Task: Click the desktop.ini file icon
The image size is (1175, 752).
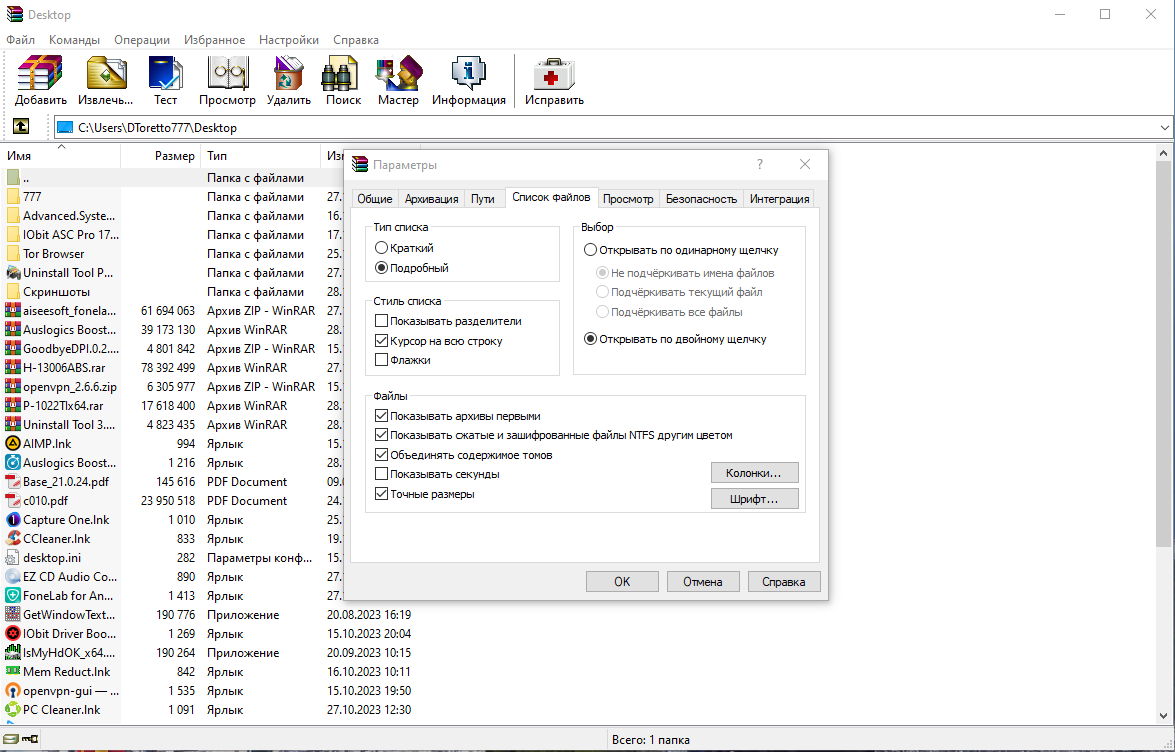Action: pyautogui.click(x=13, y=558)
